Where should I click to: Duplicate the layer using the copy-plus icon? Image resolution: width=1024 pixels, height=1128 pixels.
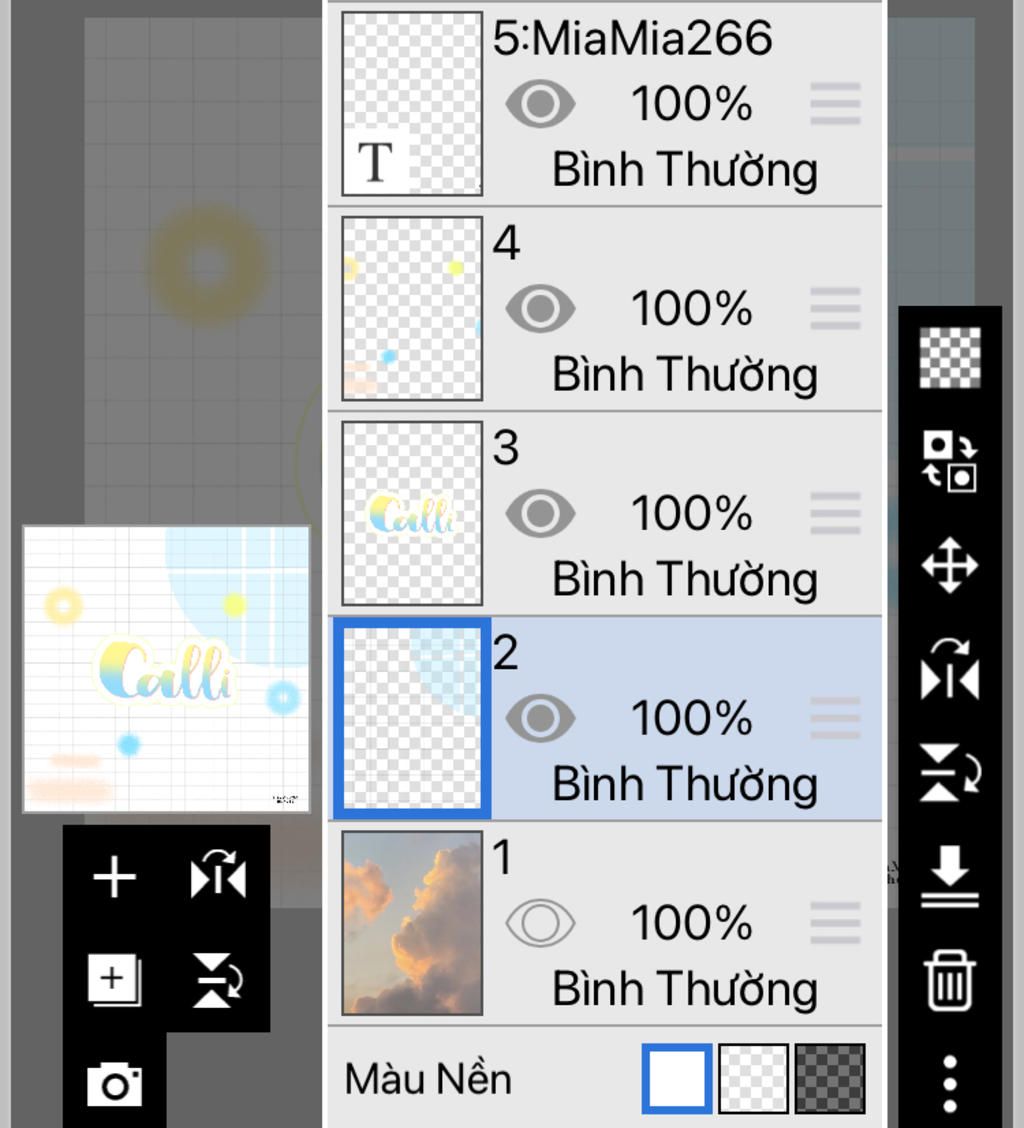pyautogui.click(x=114, y=980)
